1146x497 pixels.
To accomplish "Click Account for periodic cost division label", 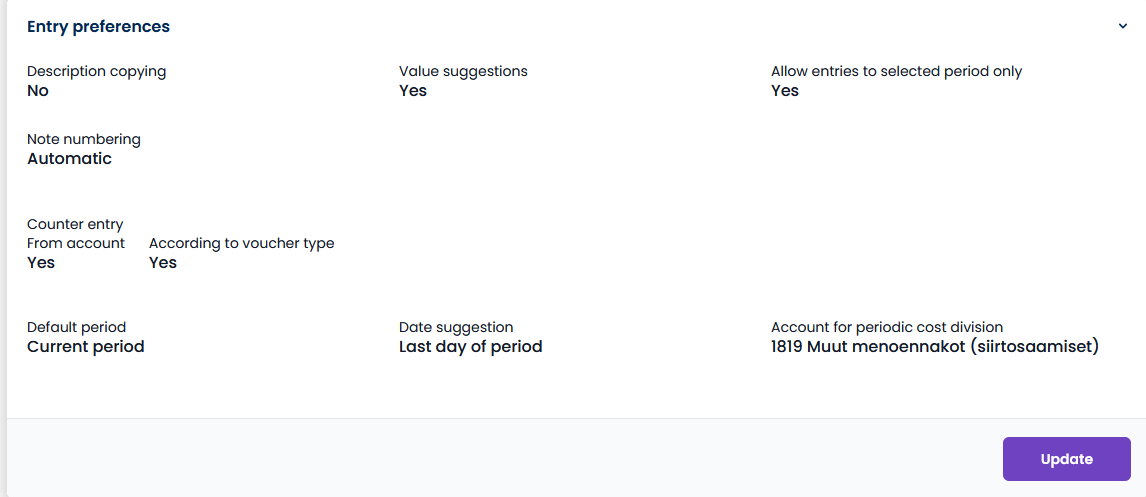I will 887,327.
